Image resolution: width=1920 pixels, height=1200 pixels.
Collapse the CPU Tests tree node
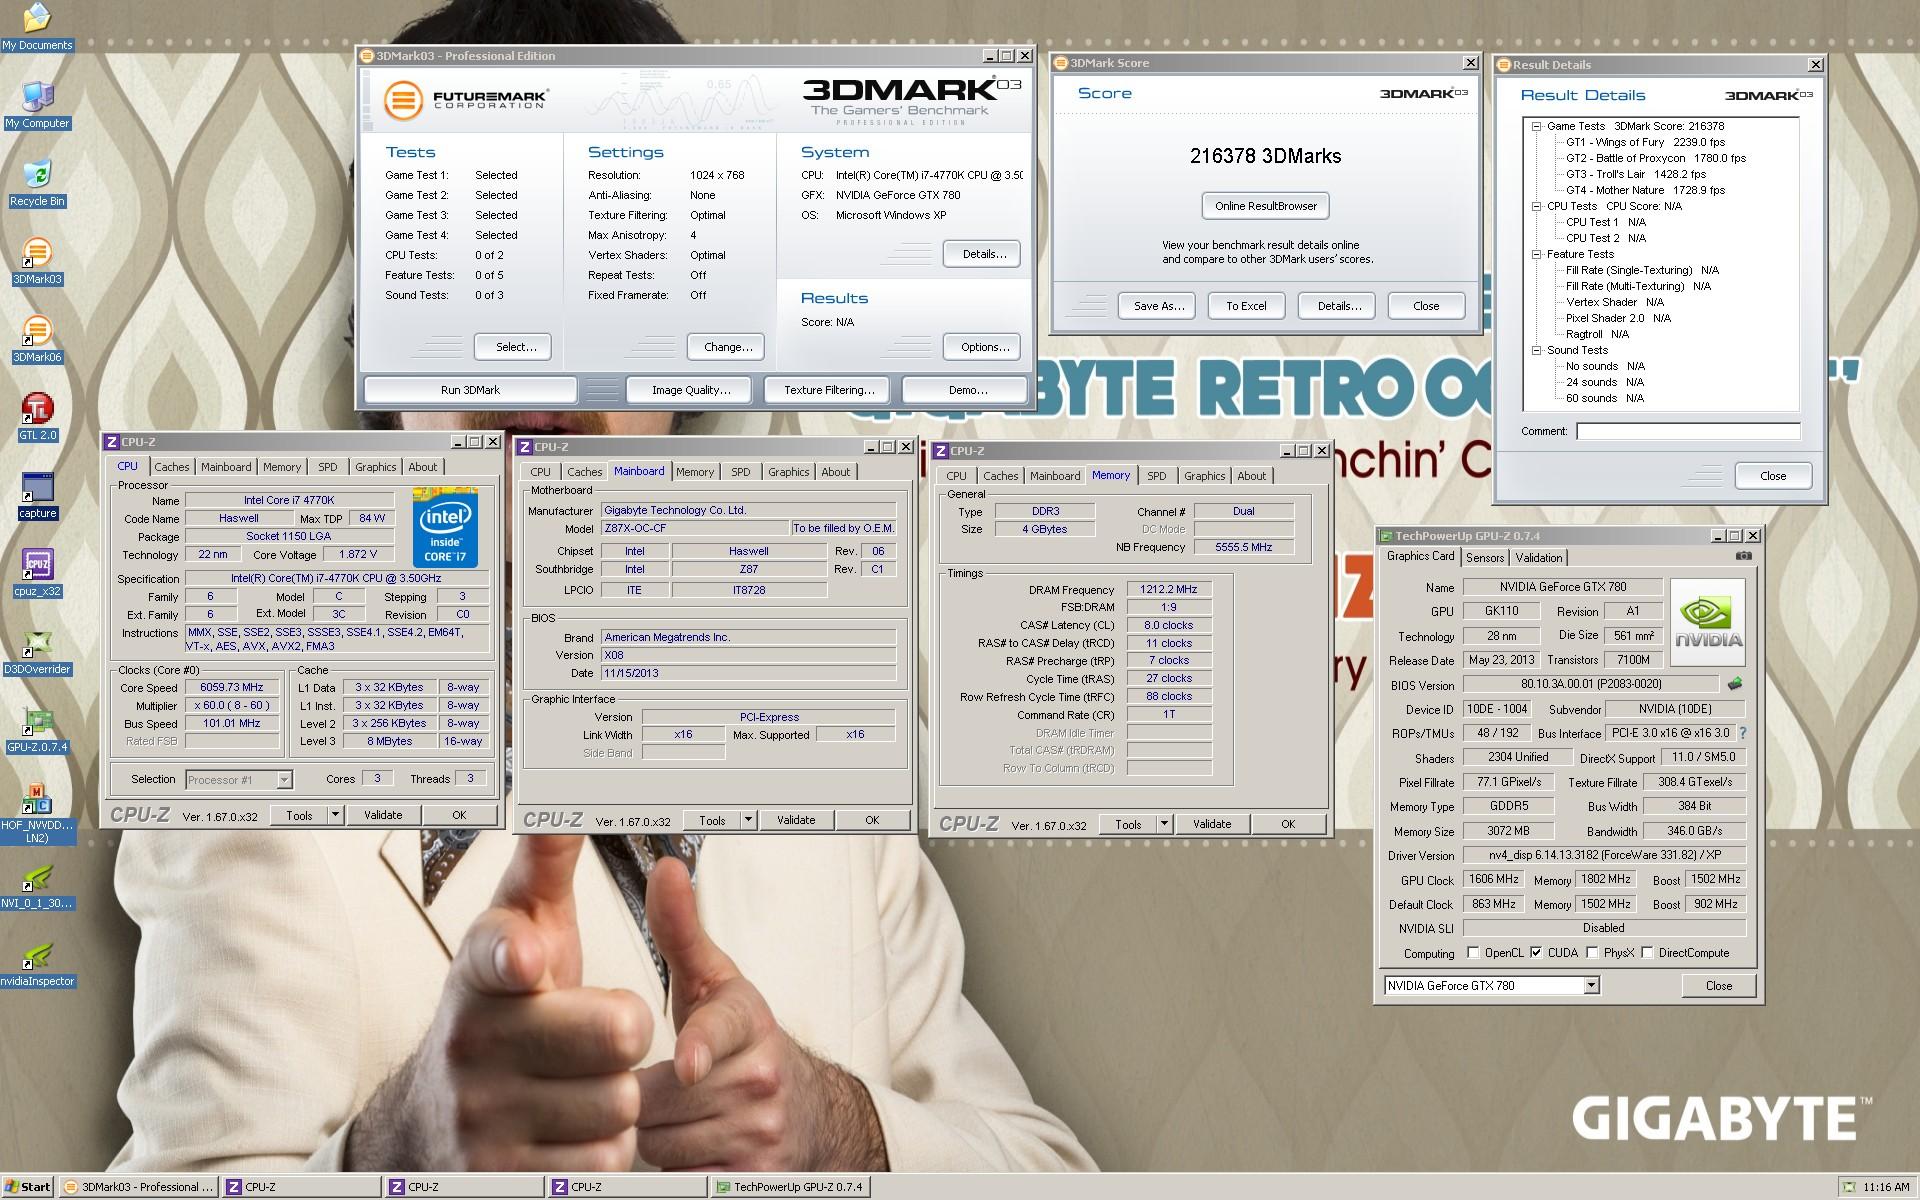1536,206
